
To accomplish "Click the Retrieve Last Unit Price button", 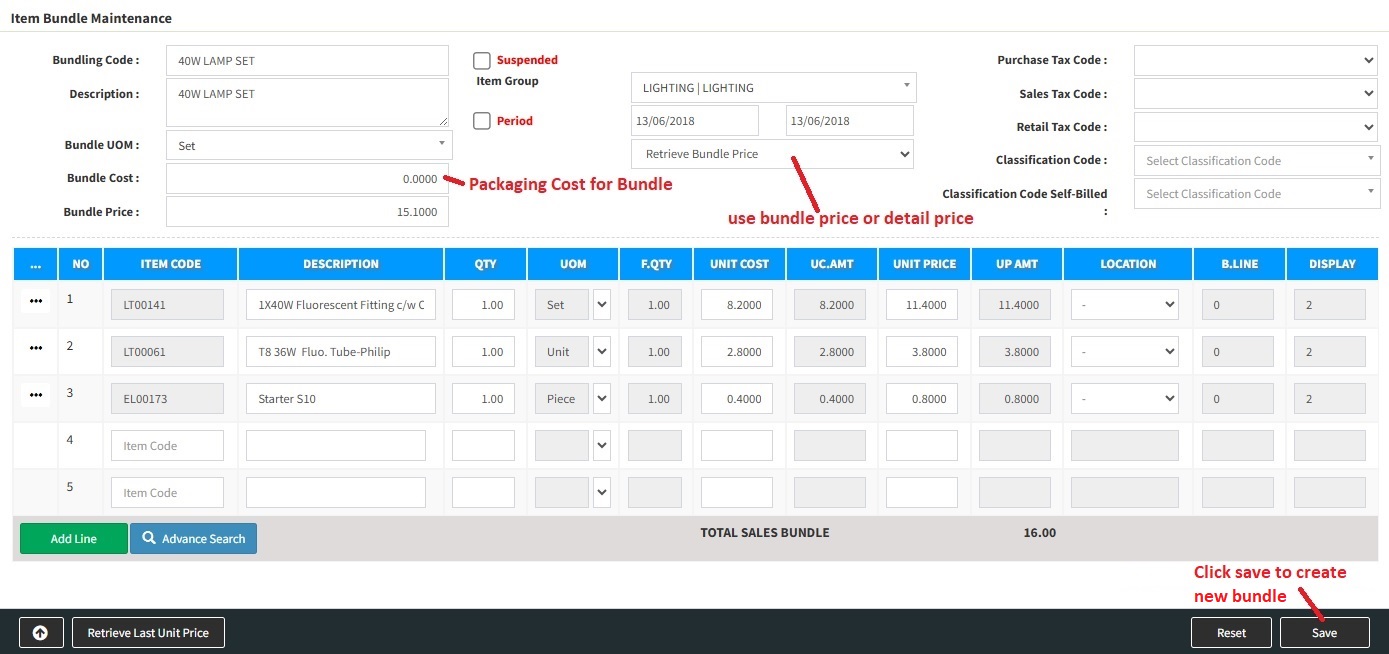I will [x=148, y=633].
